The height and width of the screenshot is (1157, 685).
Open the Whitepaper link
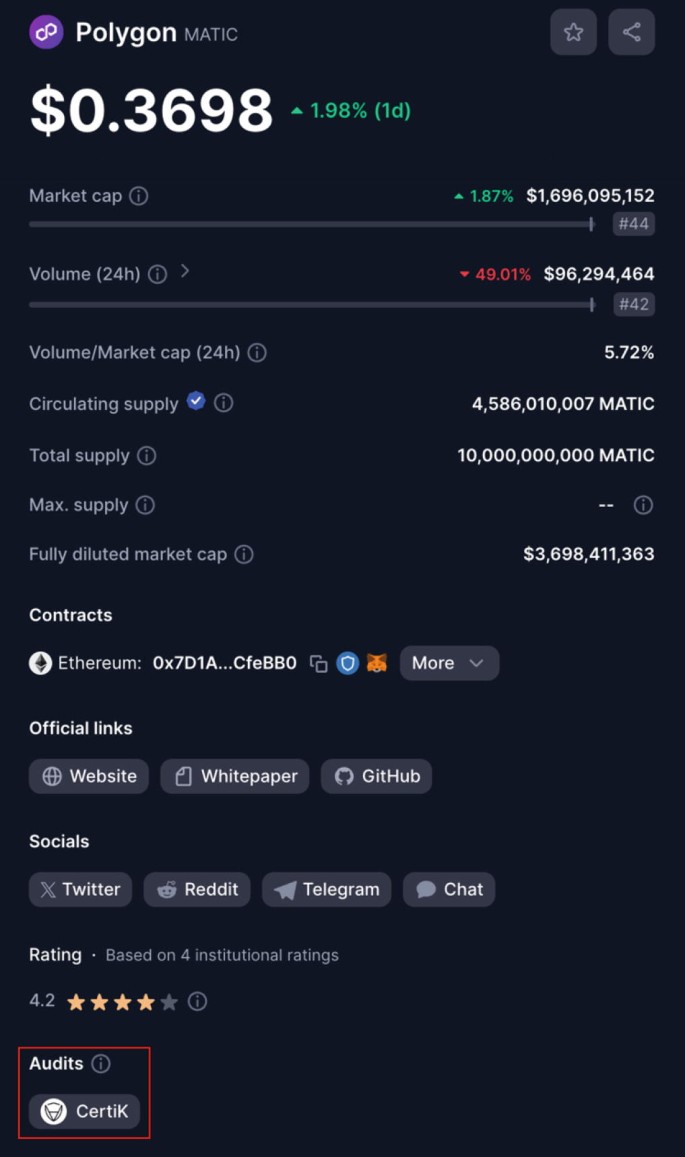[x=235, y=776]
